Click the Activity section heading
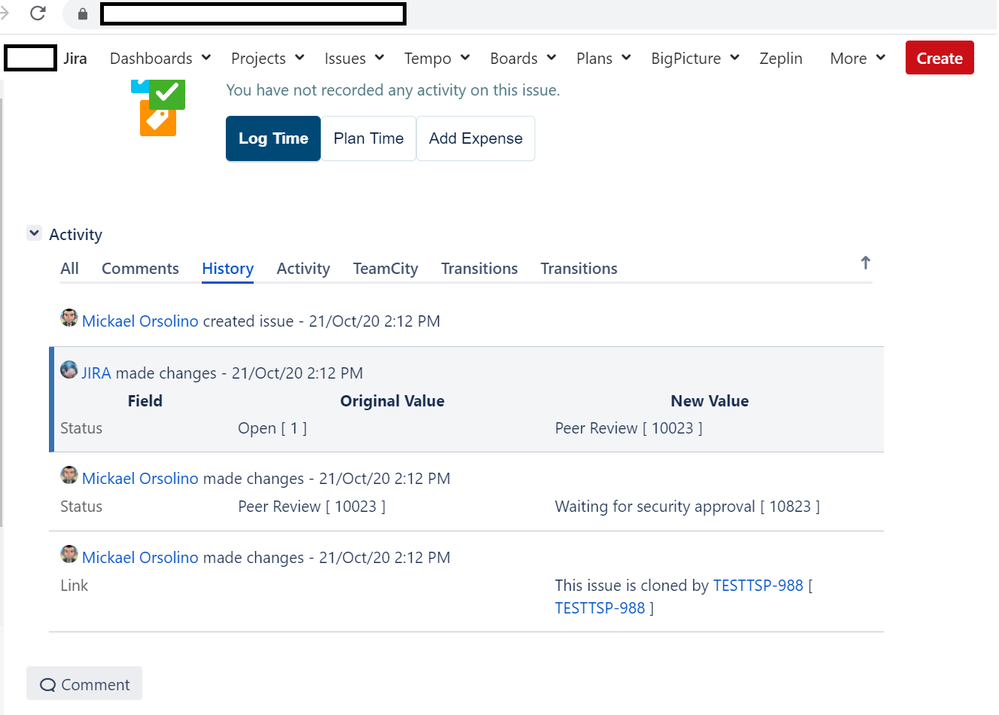 pos(76,235)
